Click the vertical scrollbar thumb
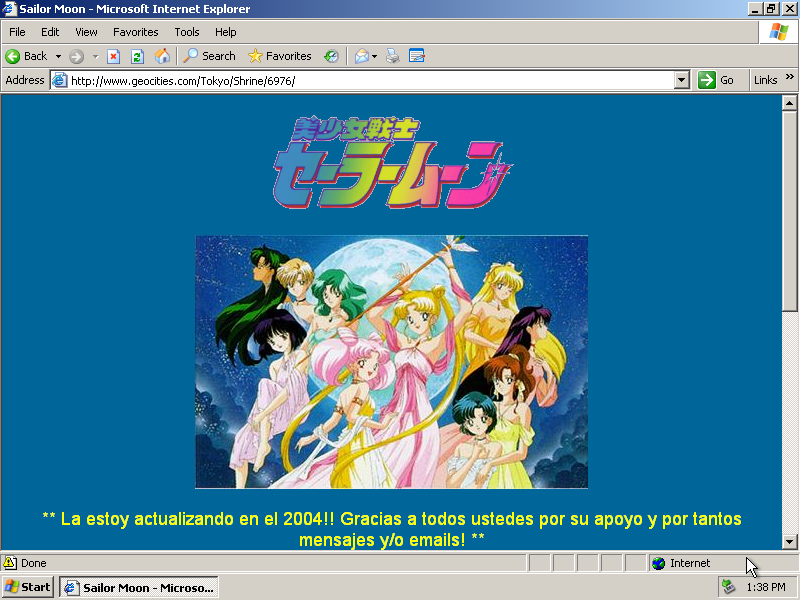The height and width of the screenshot is (600, 800). tap(789, 211)
